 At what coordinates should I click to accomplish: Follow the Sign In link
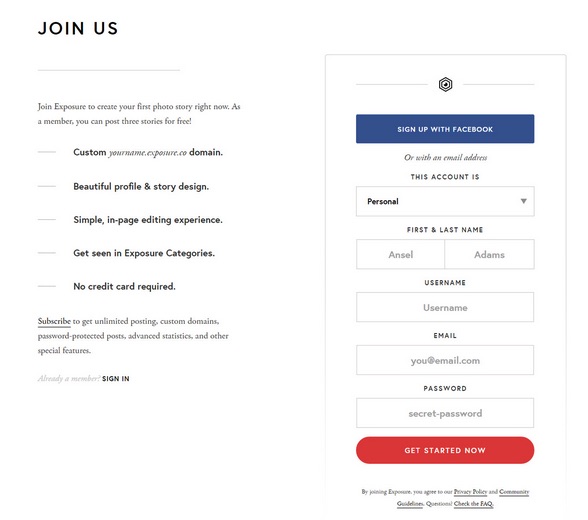pyautogui.click(x=116, y=379)
